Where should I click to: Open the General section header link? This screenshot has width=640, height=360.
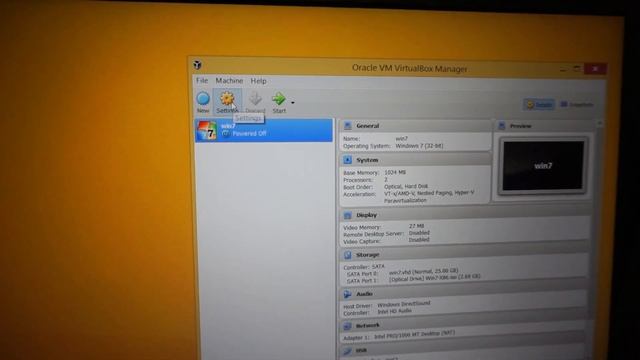click(368, 126)
